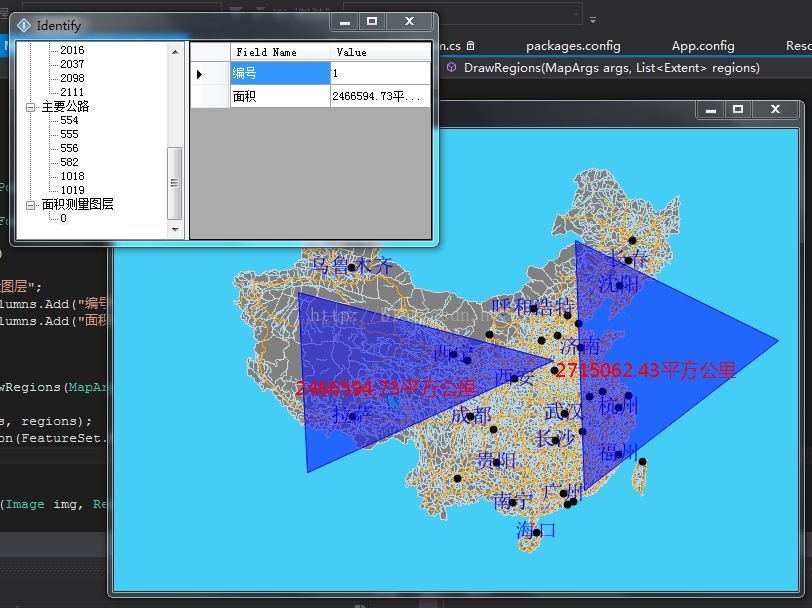This screenshot has height=608, width=812.
Task: Click the scrollbar down arrow in the tree panel
Action: coord(174,228)
